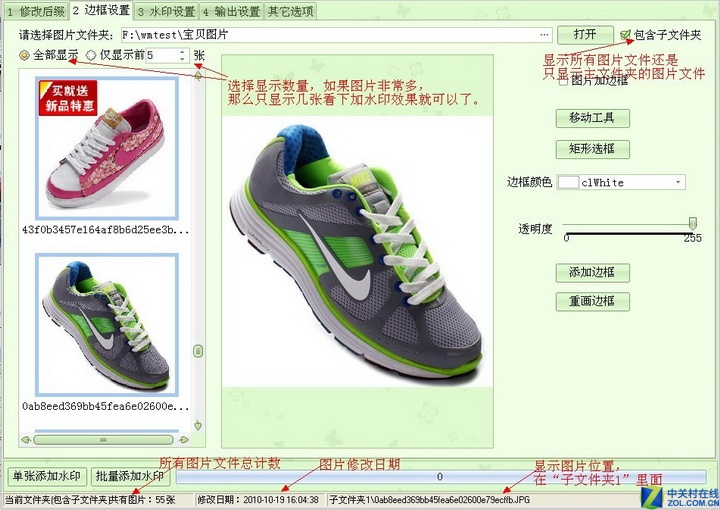Click the large shoe preview image
Screen dimensions: 720x510
point(357,252)
